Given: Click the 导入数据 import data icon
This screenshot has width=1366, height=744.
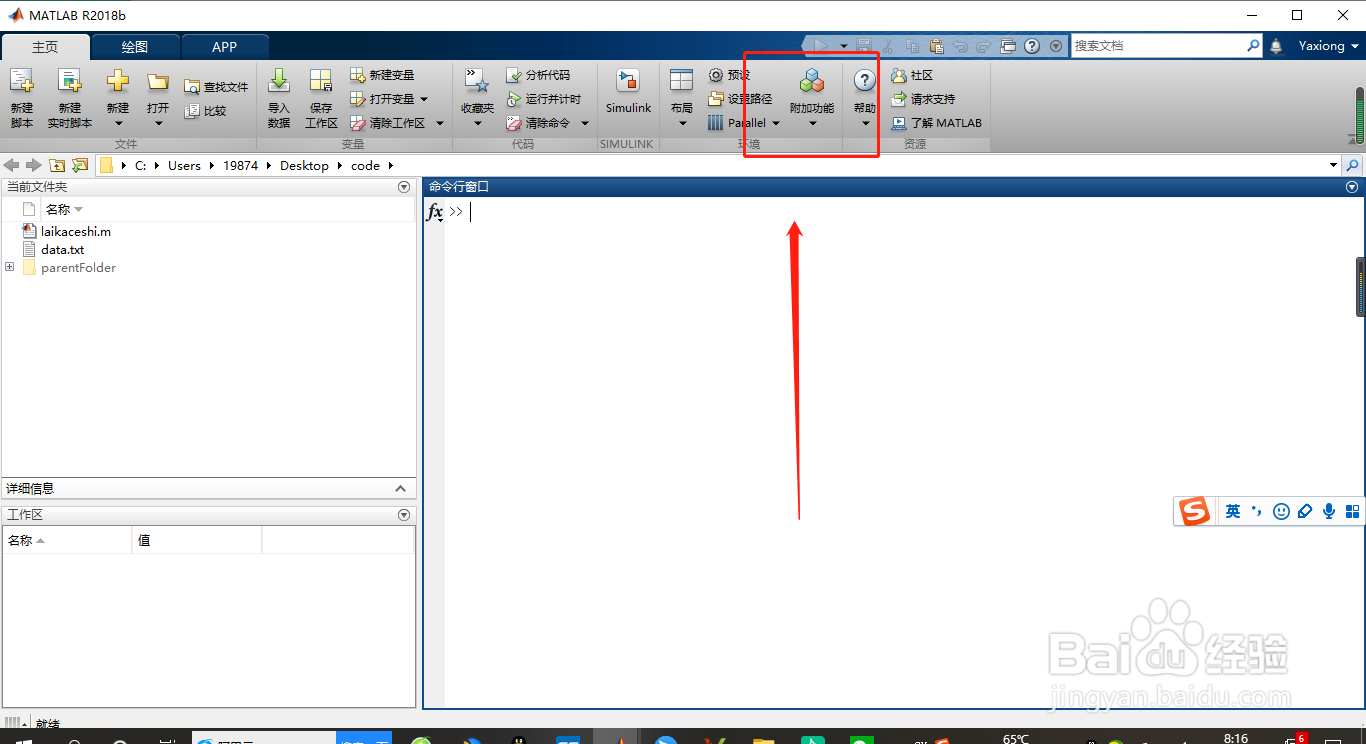Looking at the screenshot, I should coord(279,81).
